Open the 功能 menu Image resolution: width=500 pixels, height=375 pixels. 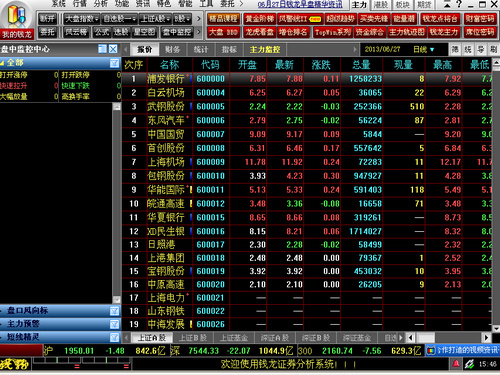point(122,4)
